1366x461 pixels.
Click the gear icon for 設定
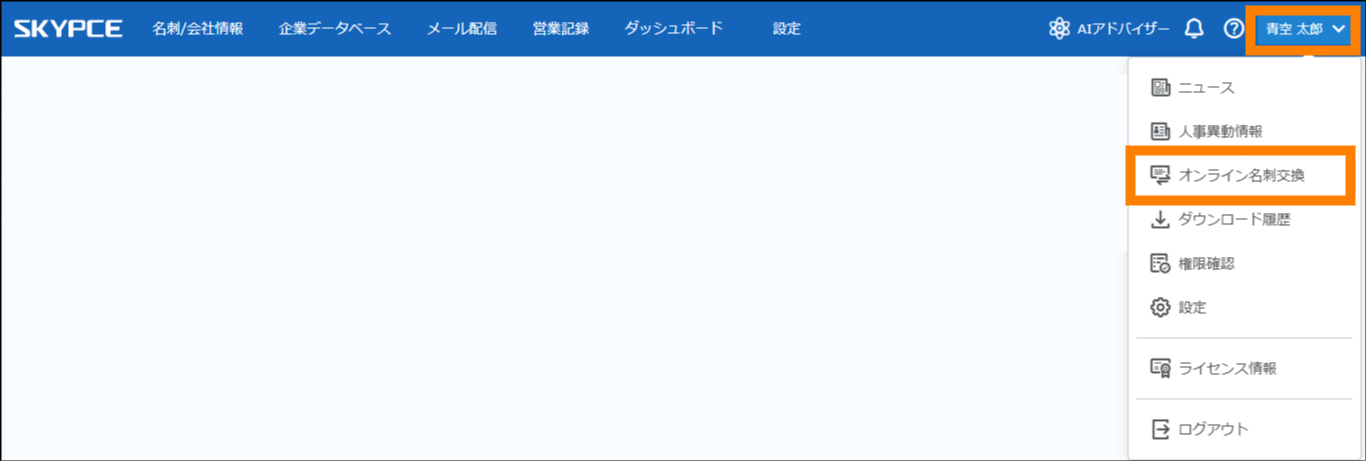tap(1160, 308)
